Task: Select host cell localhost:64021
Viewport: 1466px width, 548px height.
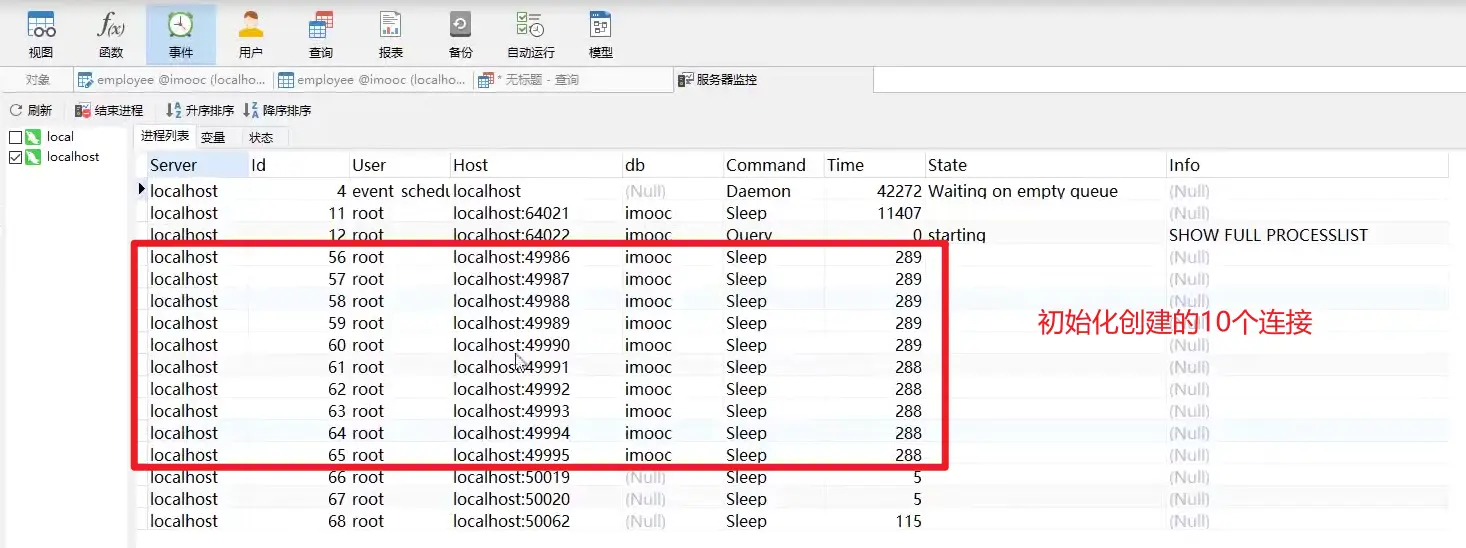Action: 536,213
